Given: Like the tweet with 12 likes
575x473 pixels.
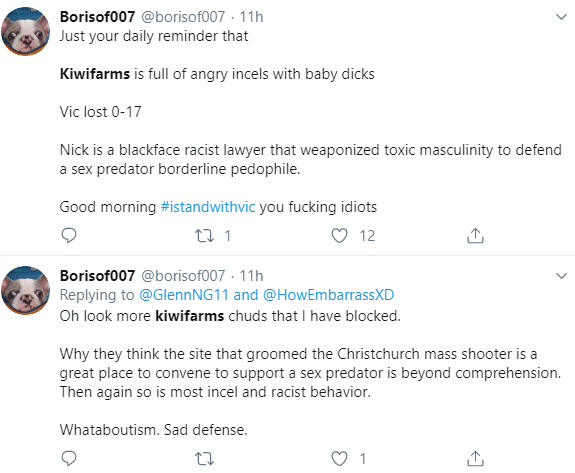Looking at the screenshot, I should tap(339, 236).
